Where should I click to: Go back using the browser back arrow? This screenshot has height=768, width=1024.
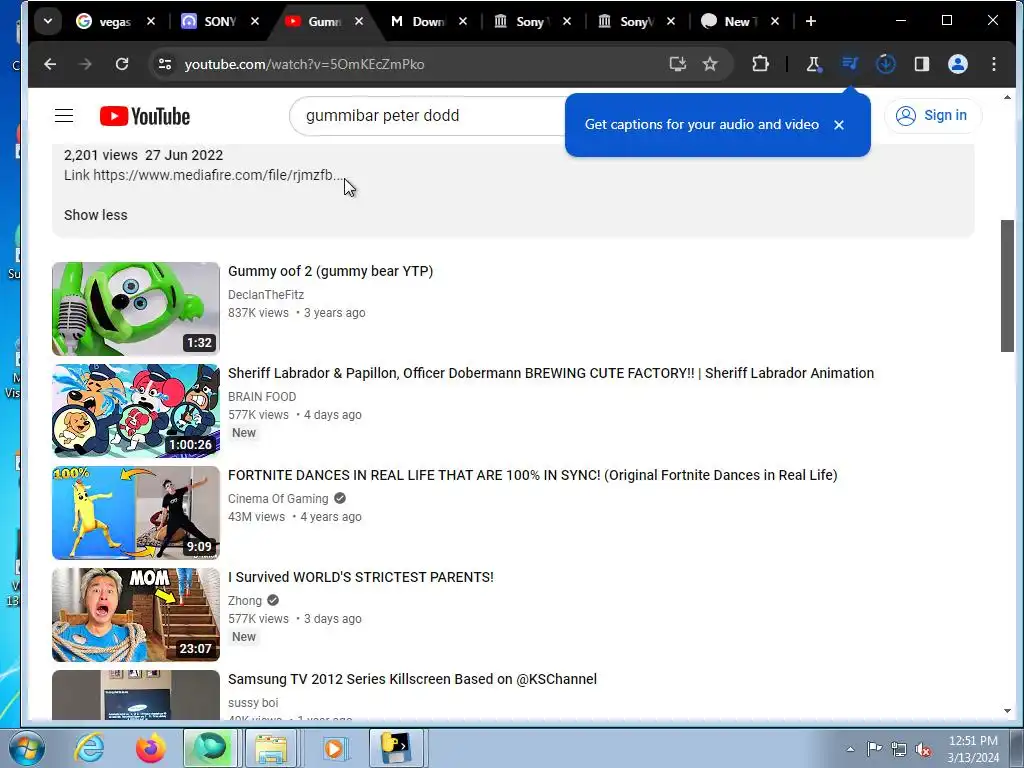point(50,64)
